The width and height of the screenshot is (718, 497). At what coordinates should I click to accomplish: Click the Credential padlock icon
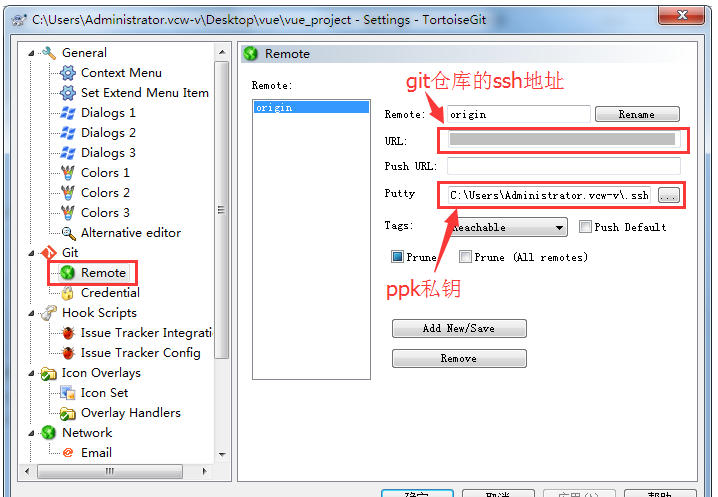(68, 293)
